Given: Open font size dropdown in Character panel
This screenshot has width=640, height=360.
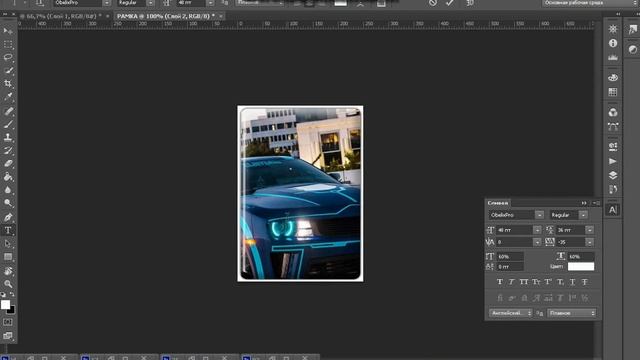Looking at the screenshot, I should 537,230.
